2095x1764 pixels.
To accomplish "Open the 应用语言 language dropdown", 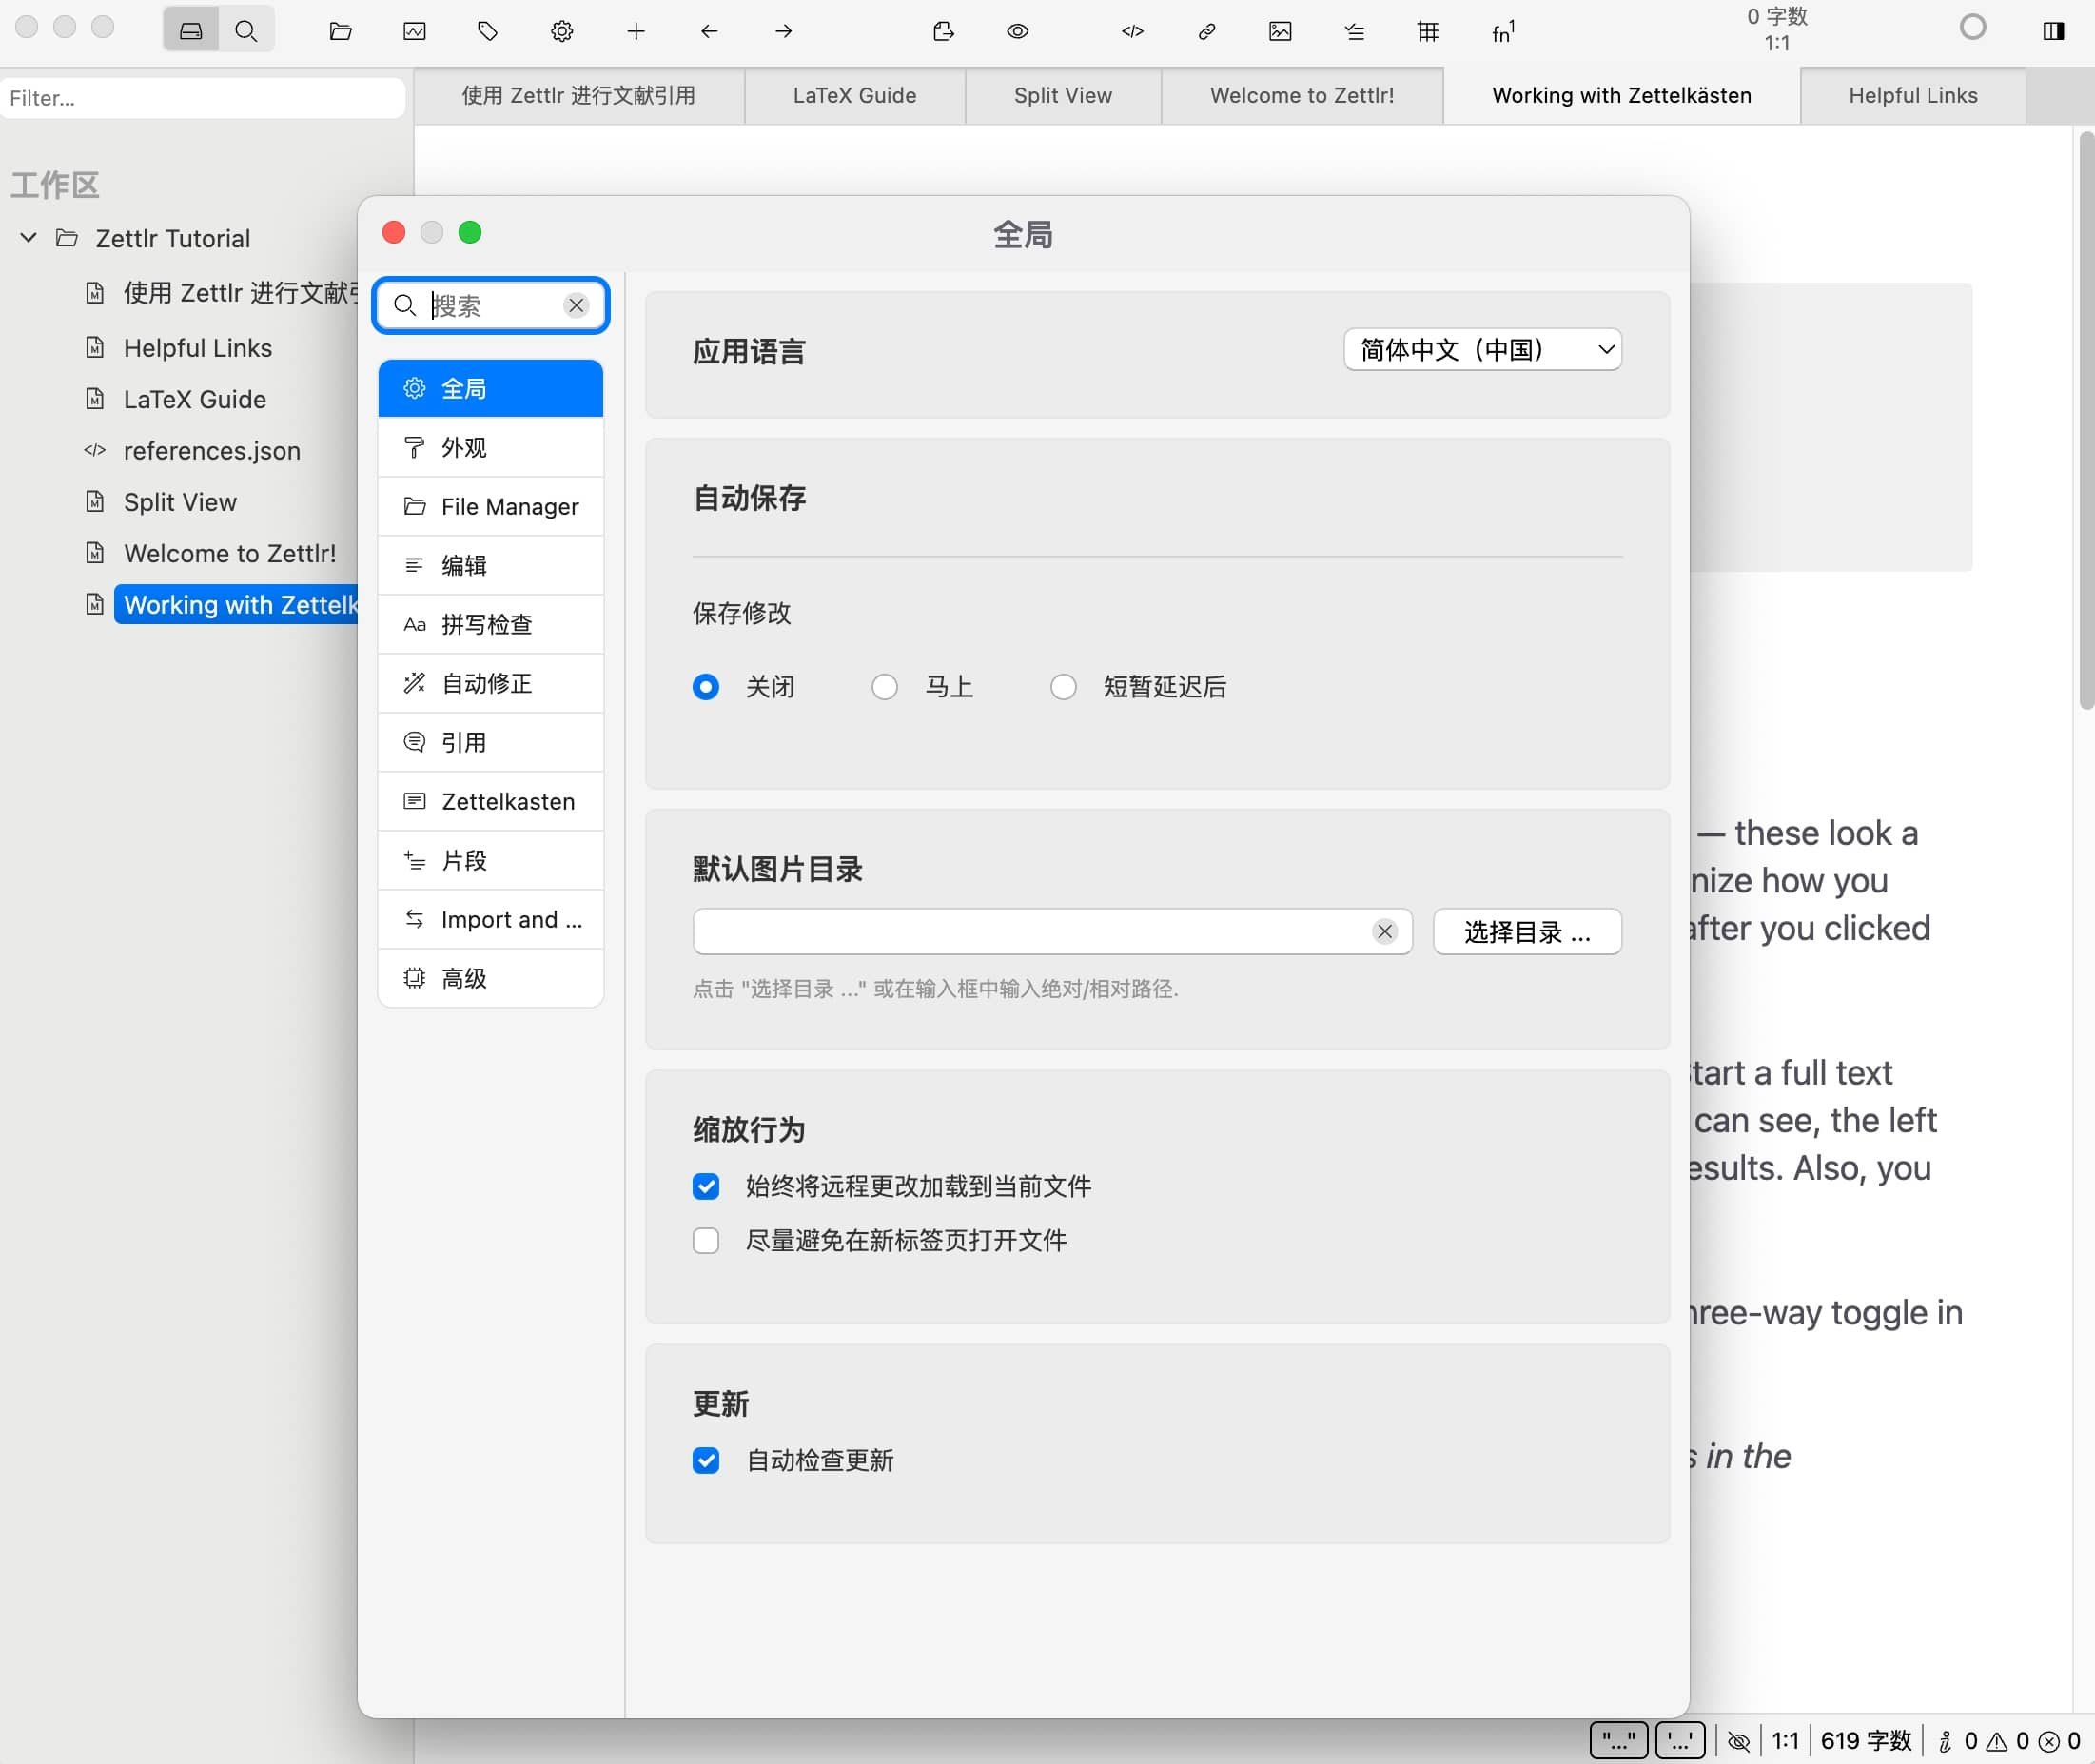I will (x=1482, y=349).
